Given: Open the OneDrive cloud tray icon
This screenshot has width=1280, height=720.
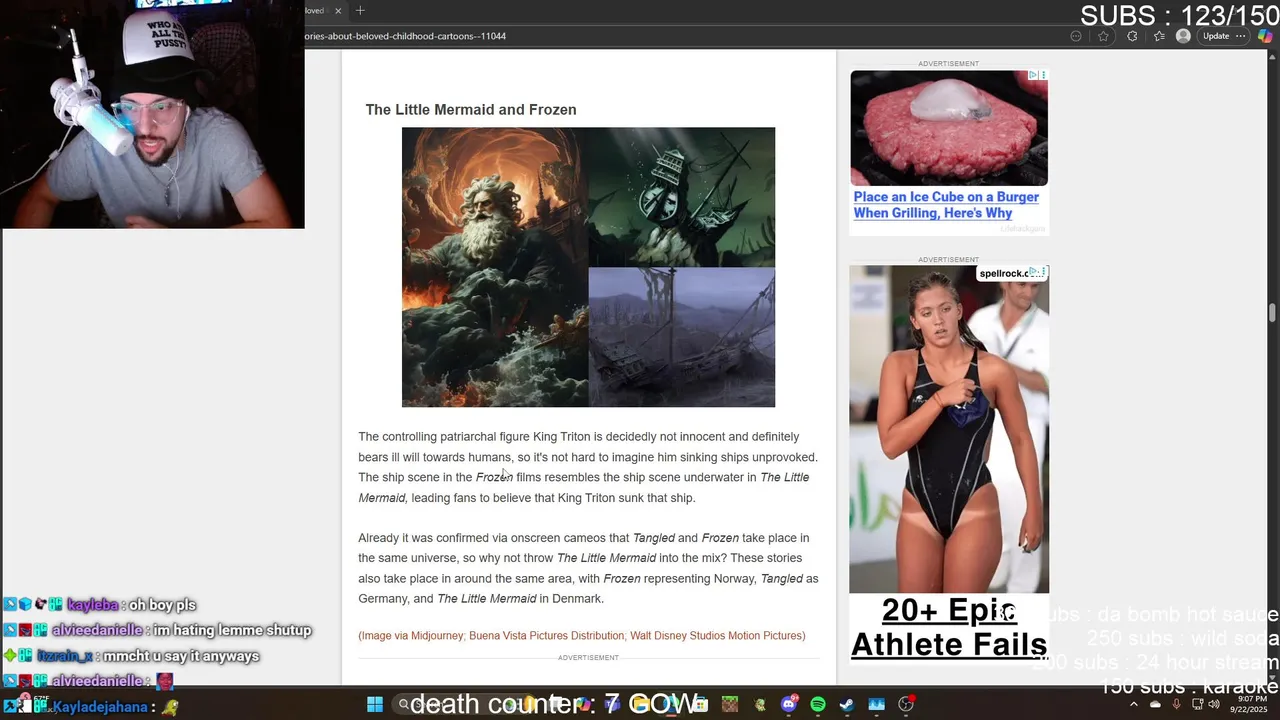Looking at the screenshot, I should [x=1155, y=704].
